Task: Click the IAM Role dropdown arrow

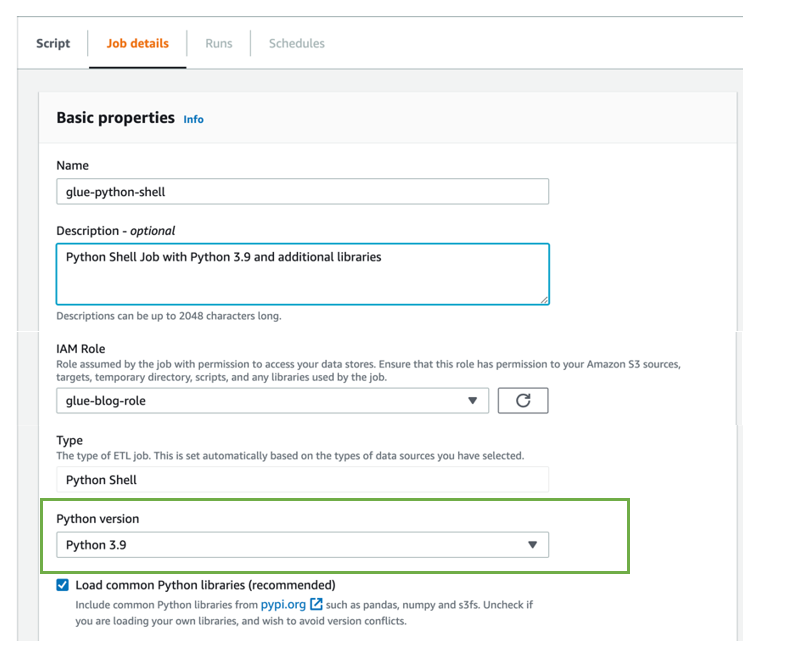Action: pyautogui.click(x=473, y=401)
